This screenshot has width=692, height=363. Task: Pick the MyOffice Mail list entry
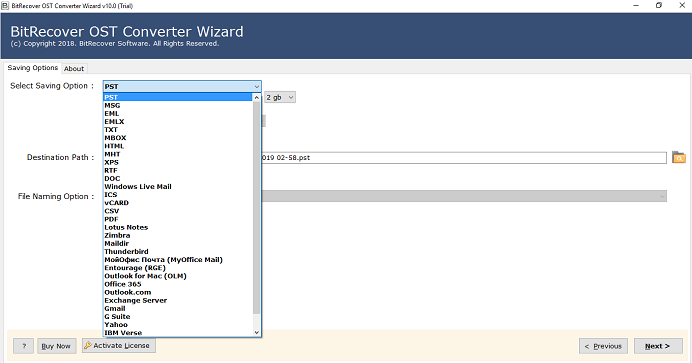tap(177, 260)
